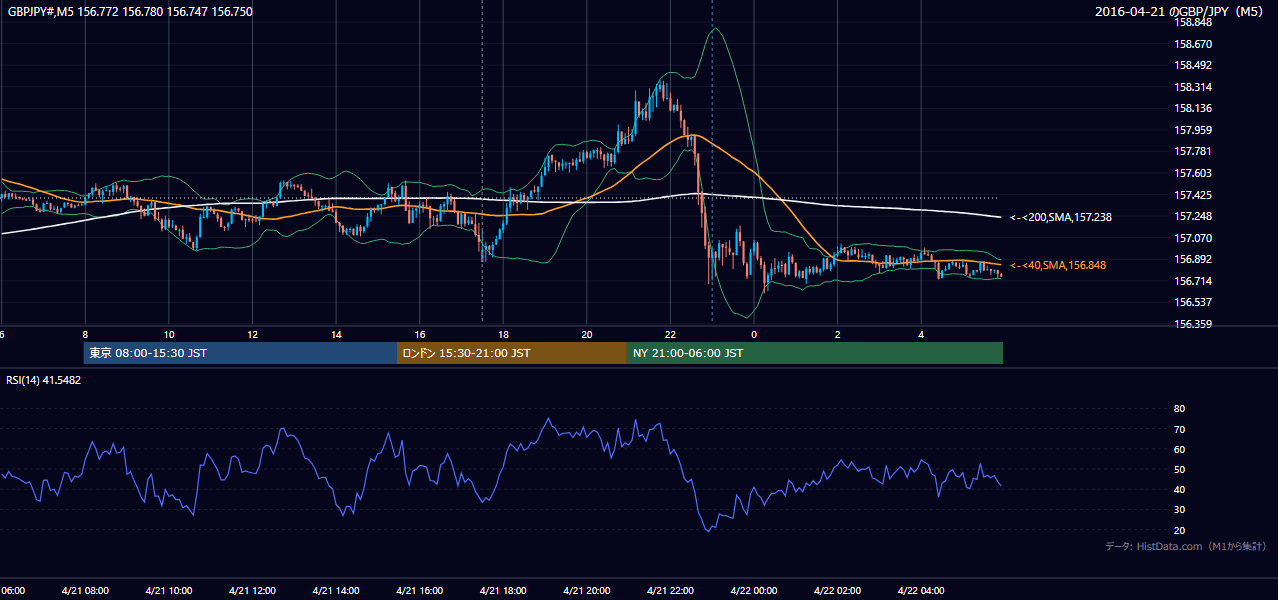Click the 4/21 20:00 time axis label

587,590
